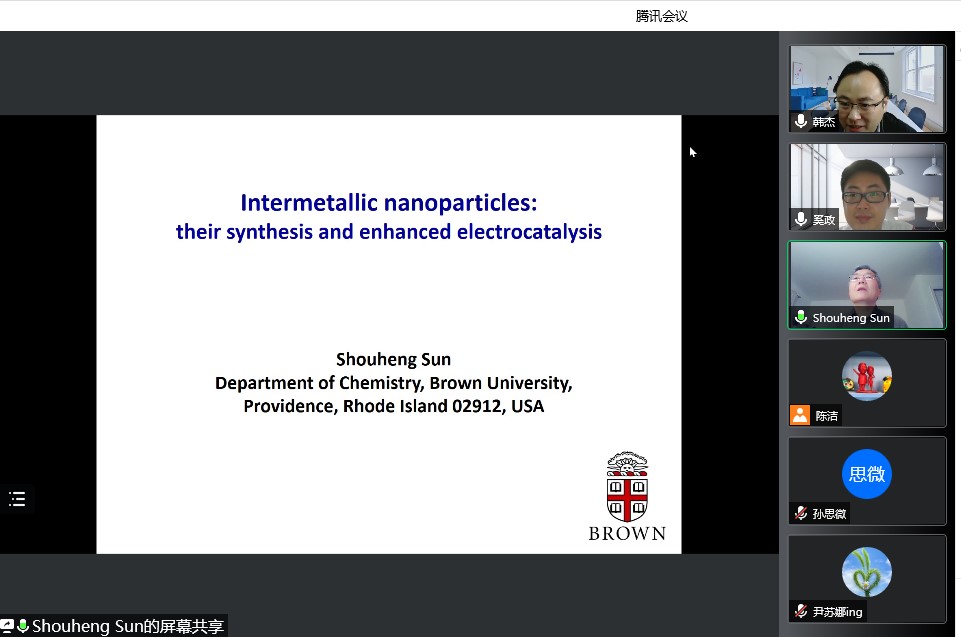Click the blue 思微 avatar circle
The width and height of the screenshot is (961, 637).
coord(866,474)
